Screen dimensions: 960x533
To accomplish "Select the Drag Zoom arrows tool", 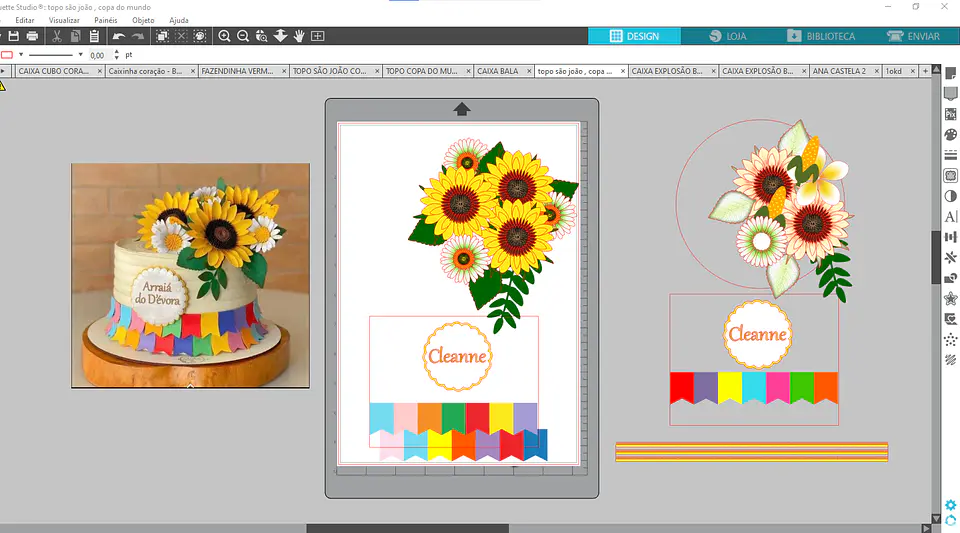I will coord(280,36).
